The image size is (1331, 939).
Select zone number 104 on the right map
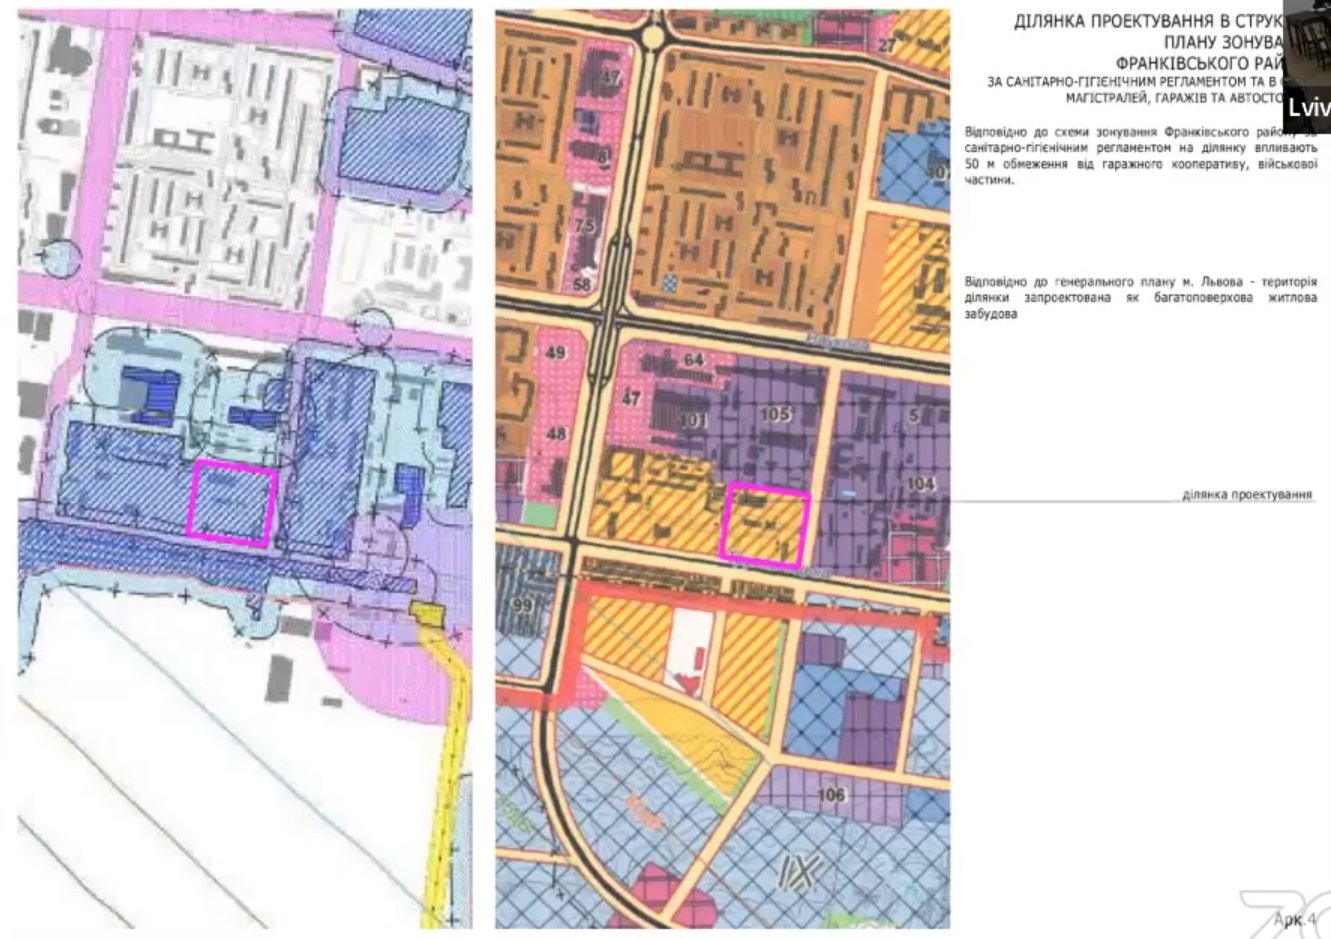tap(920, 485)
